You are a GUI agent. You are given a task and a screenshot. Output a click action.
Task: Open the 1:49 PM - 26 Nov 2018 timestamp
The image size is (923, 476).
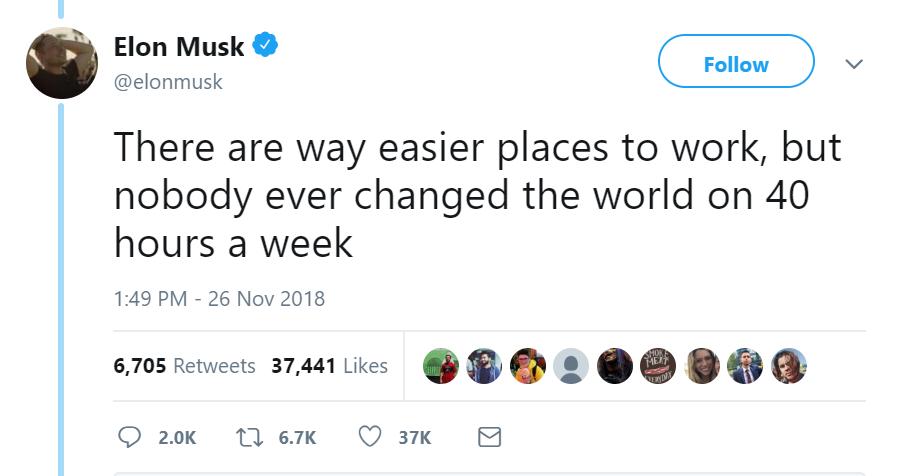click(x=219, y=298)
